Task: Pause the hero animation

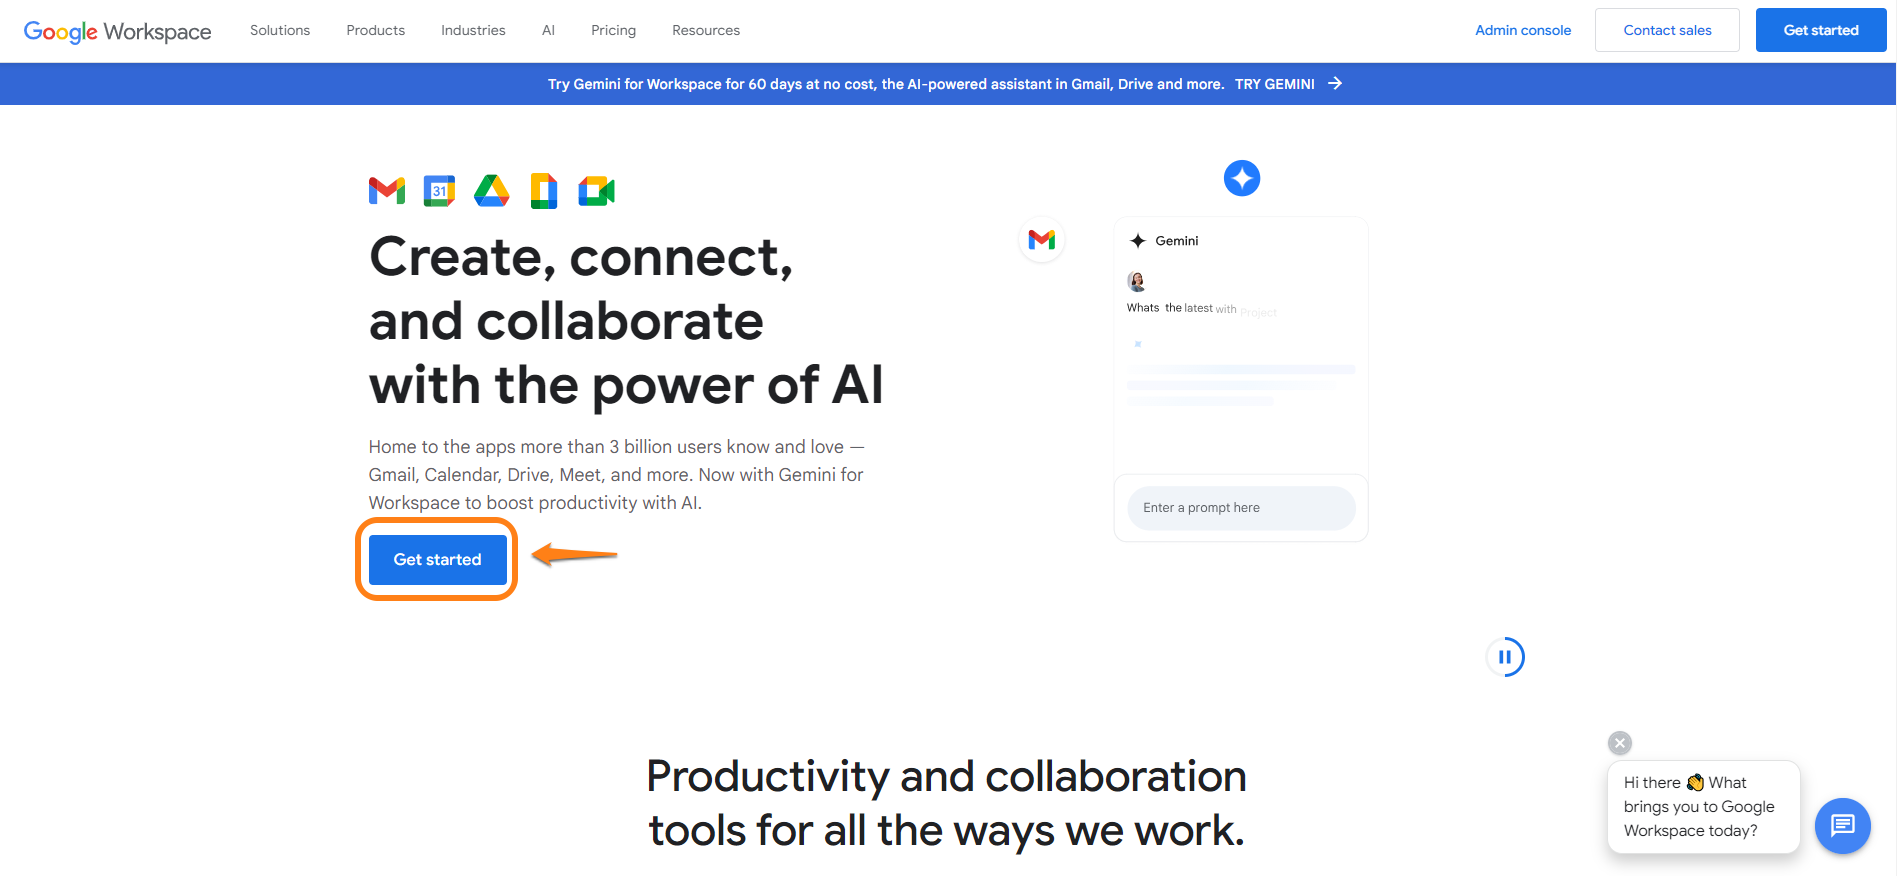Action: click(1504, 657)
